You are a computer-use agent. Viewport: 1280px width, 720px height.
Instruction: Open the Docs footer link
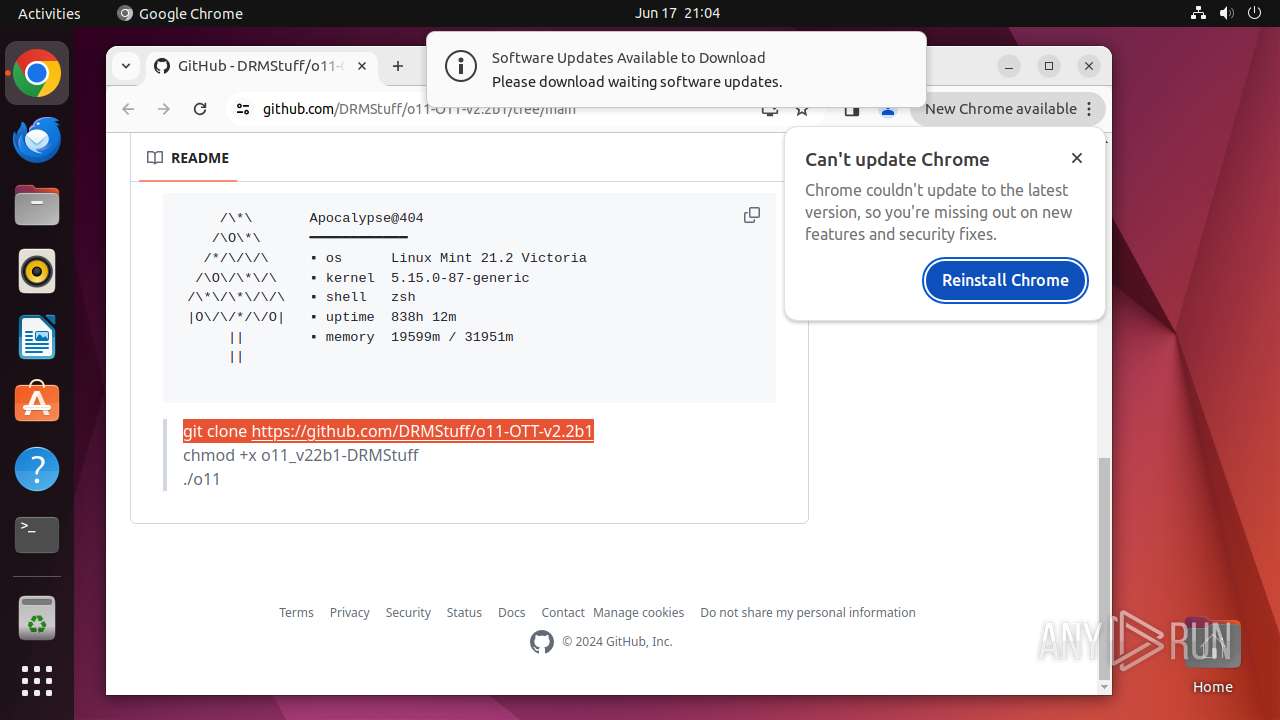click(512, 612)
